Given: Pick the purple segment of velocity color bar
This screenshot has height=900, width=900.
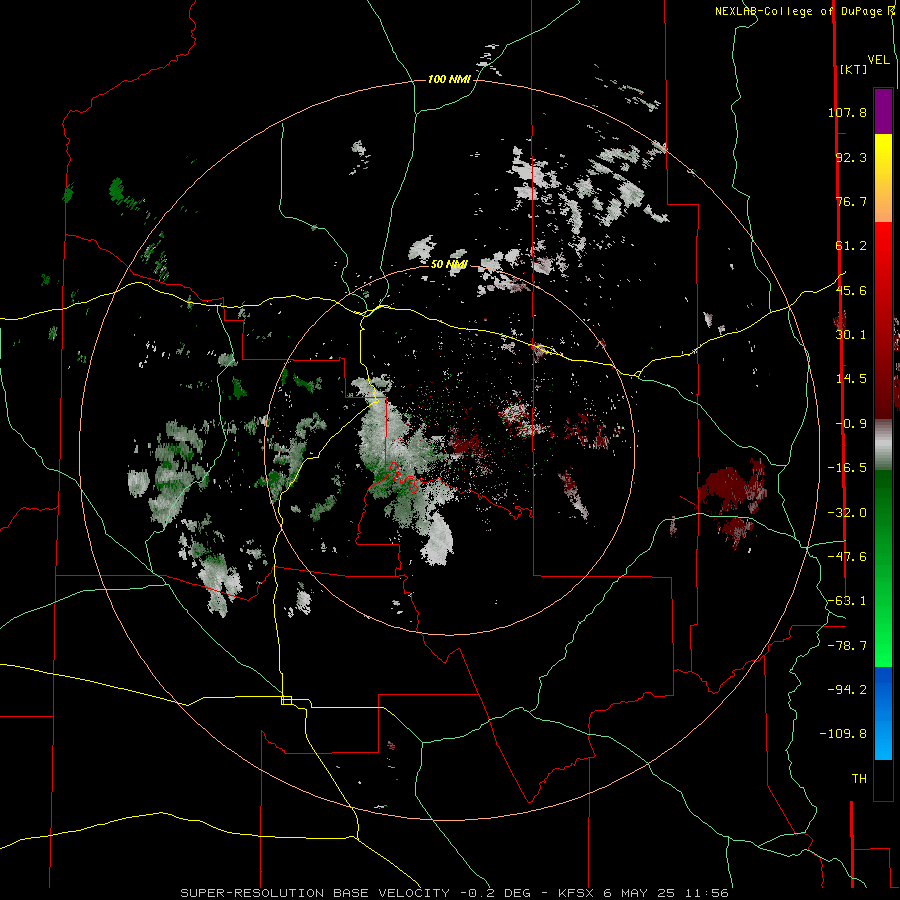Looking at the screenshot, I should pyautogui.click(x=883, y=111).
